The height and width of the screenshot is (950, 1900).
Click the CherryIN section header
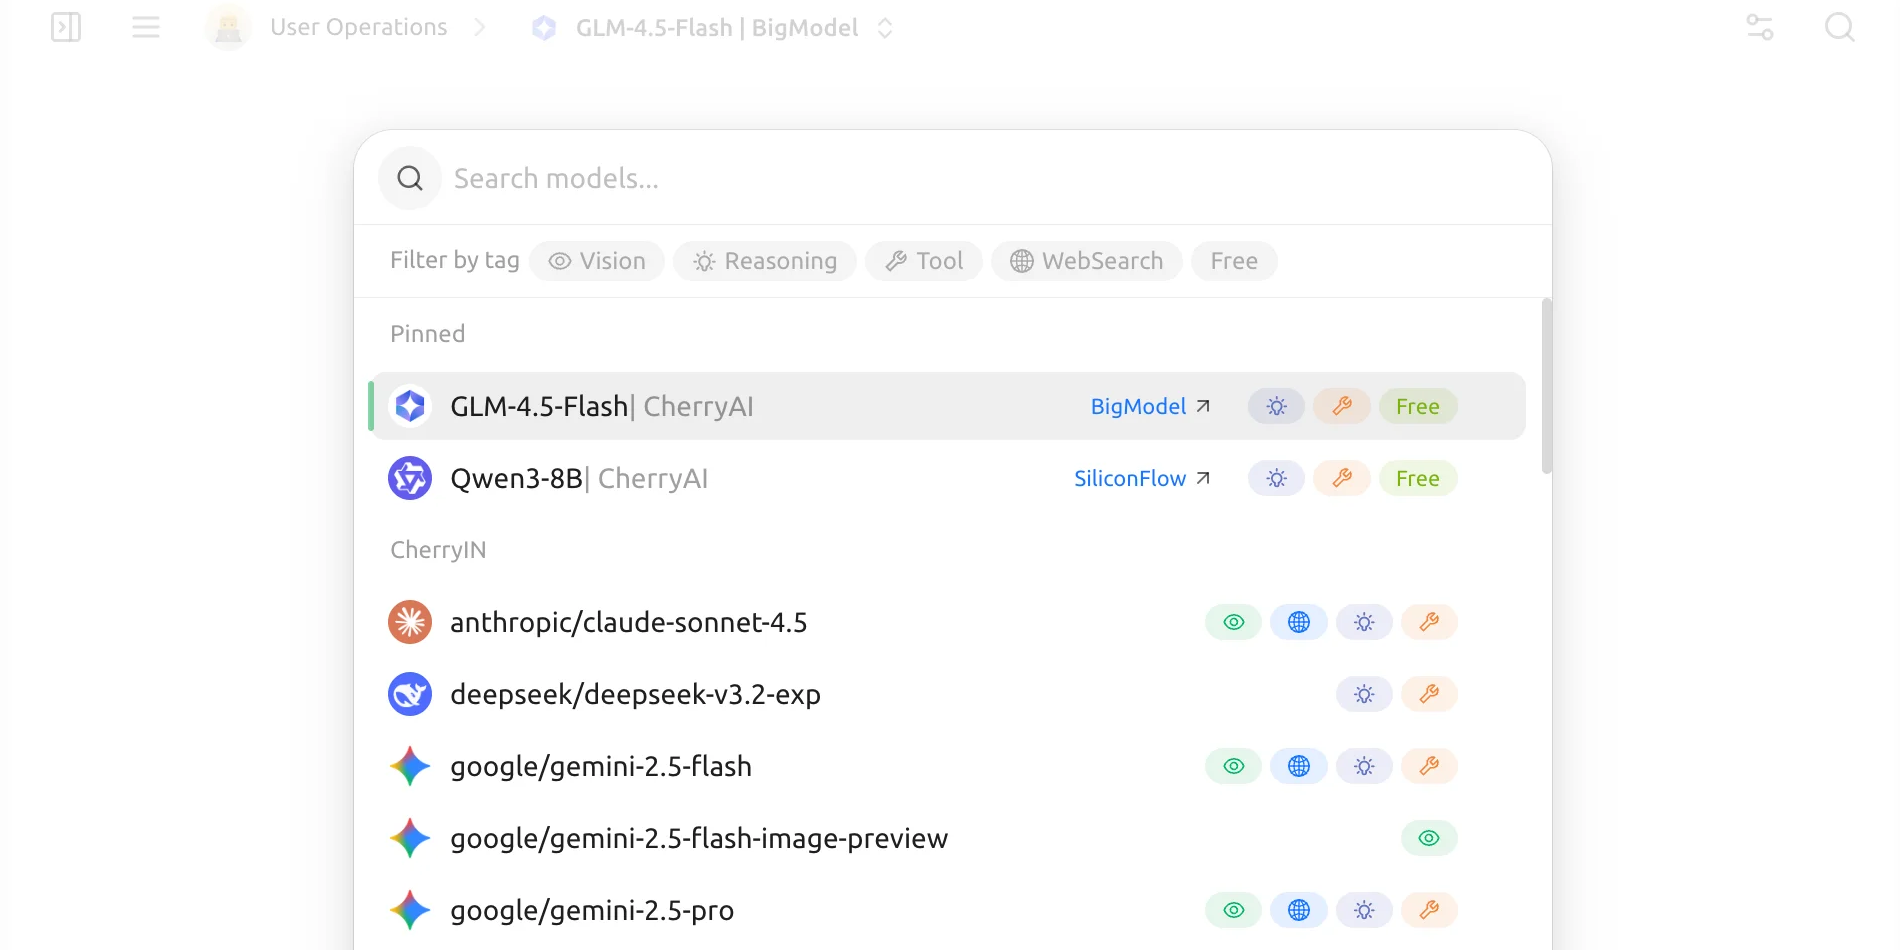(438, 550)
